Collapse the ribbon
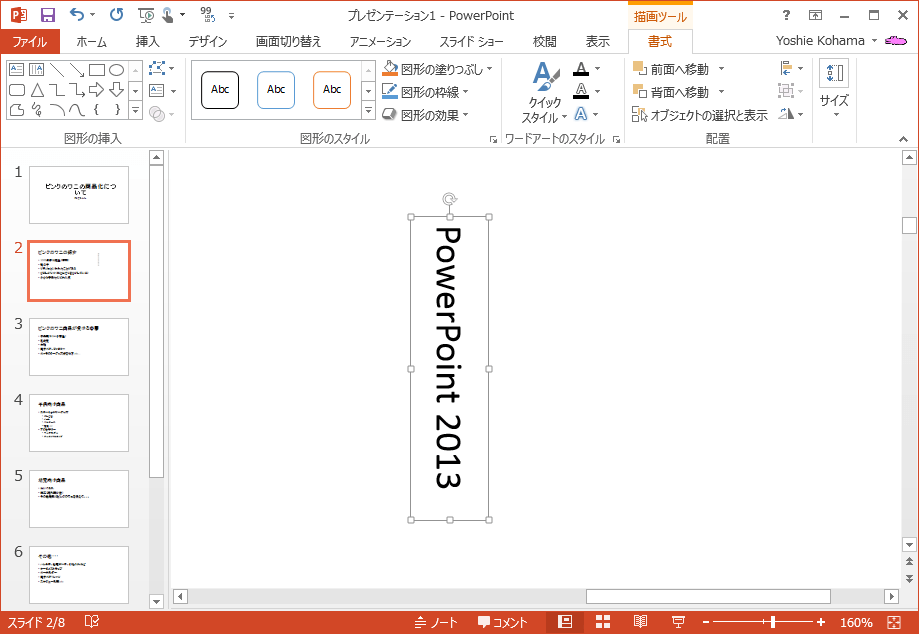Image resolution: width=919 pixels, height=634 pixels. [903, 139]
